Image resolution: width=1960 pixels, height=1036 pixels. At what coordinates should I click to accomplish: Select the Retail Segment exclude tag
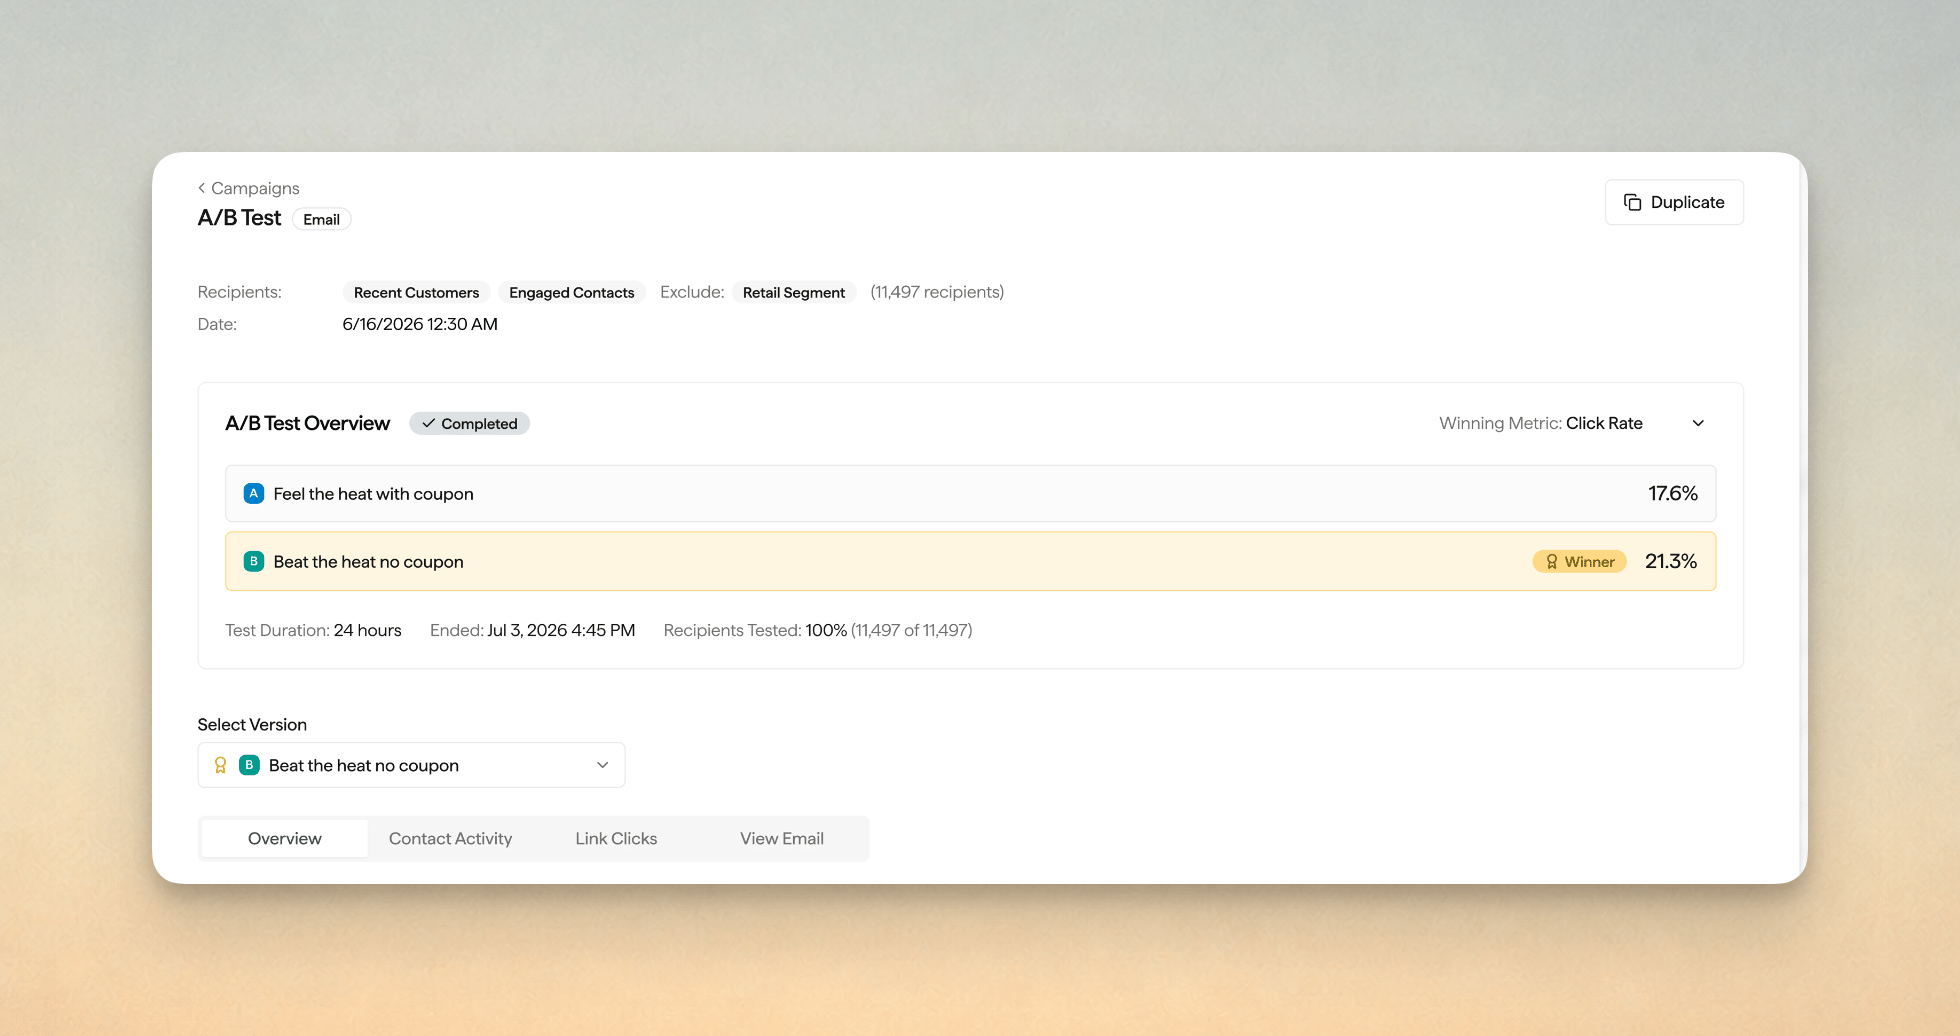click(794, 292)
